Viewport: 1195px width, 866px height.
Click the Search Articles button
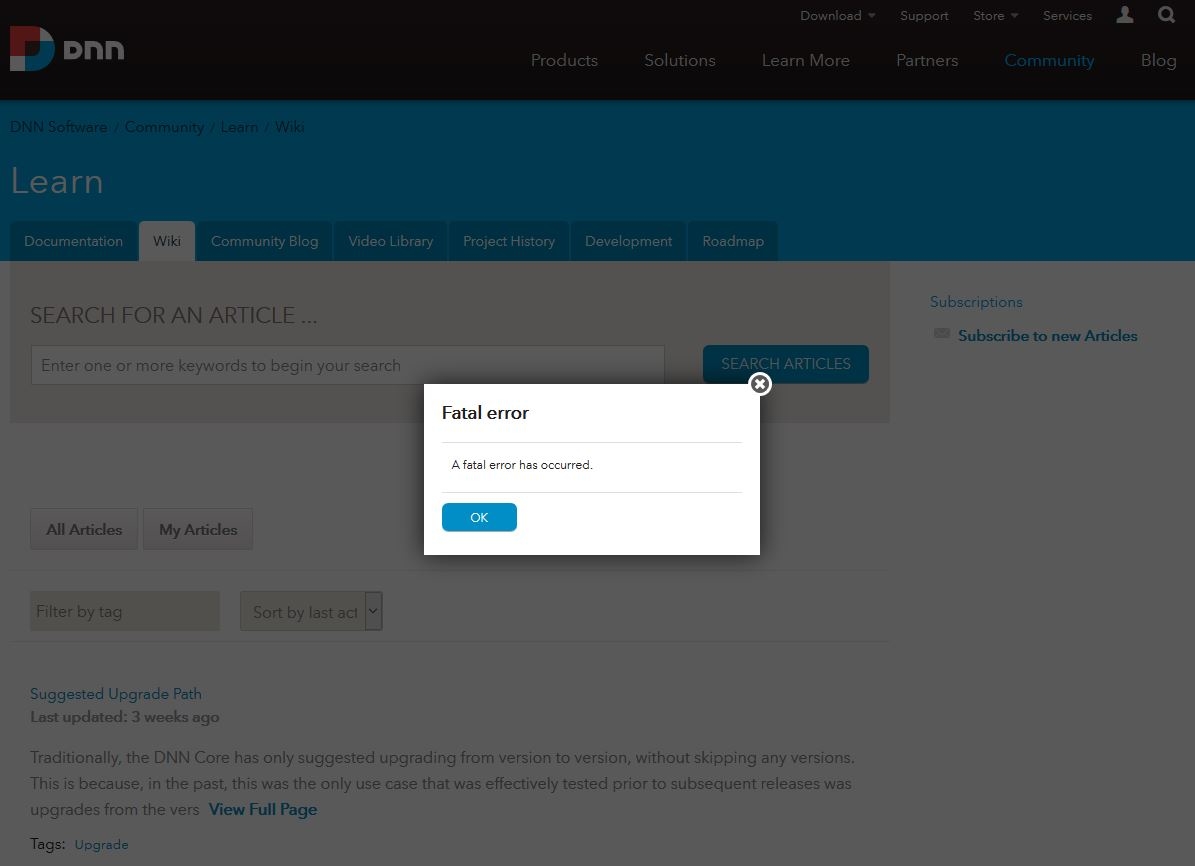786,364
